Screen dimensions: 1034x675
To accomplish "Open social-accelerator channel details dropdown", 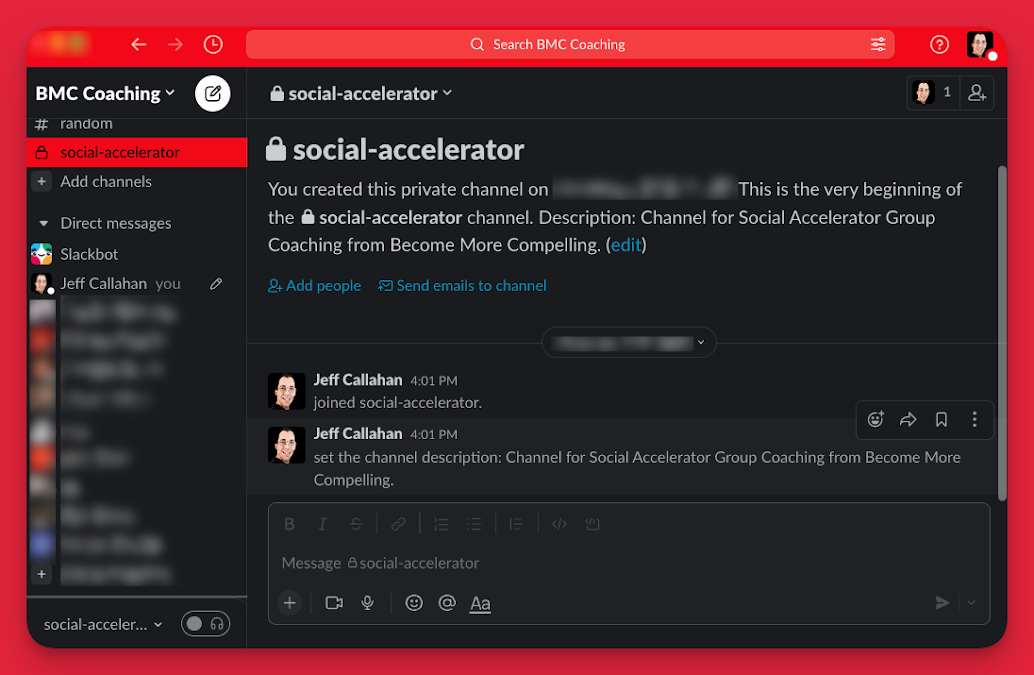I will click(361, 93).
